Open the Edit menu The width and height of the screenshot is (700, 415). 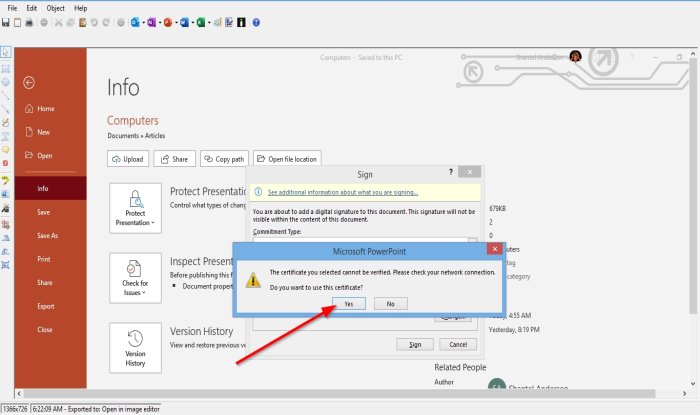32,8
